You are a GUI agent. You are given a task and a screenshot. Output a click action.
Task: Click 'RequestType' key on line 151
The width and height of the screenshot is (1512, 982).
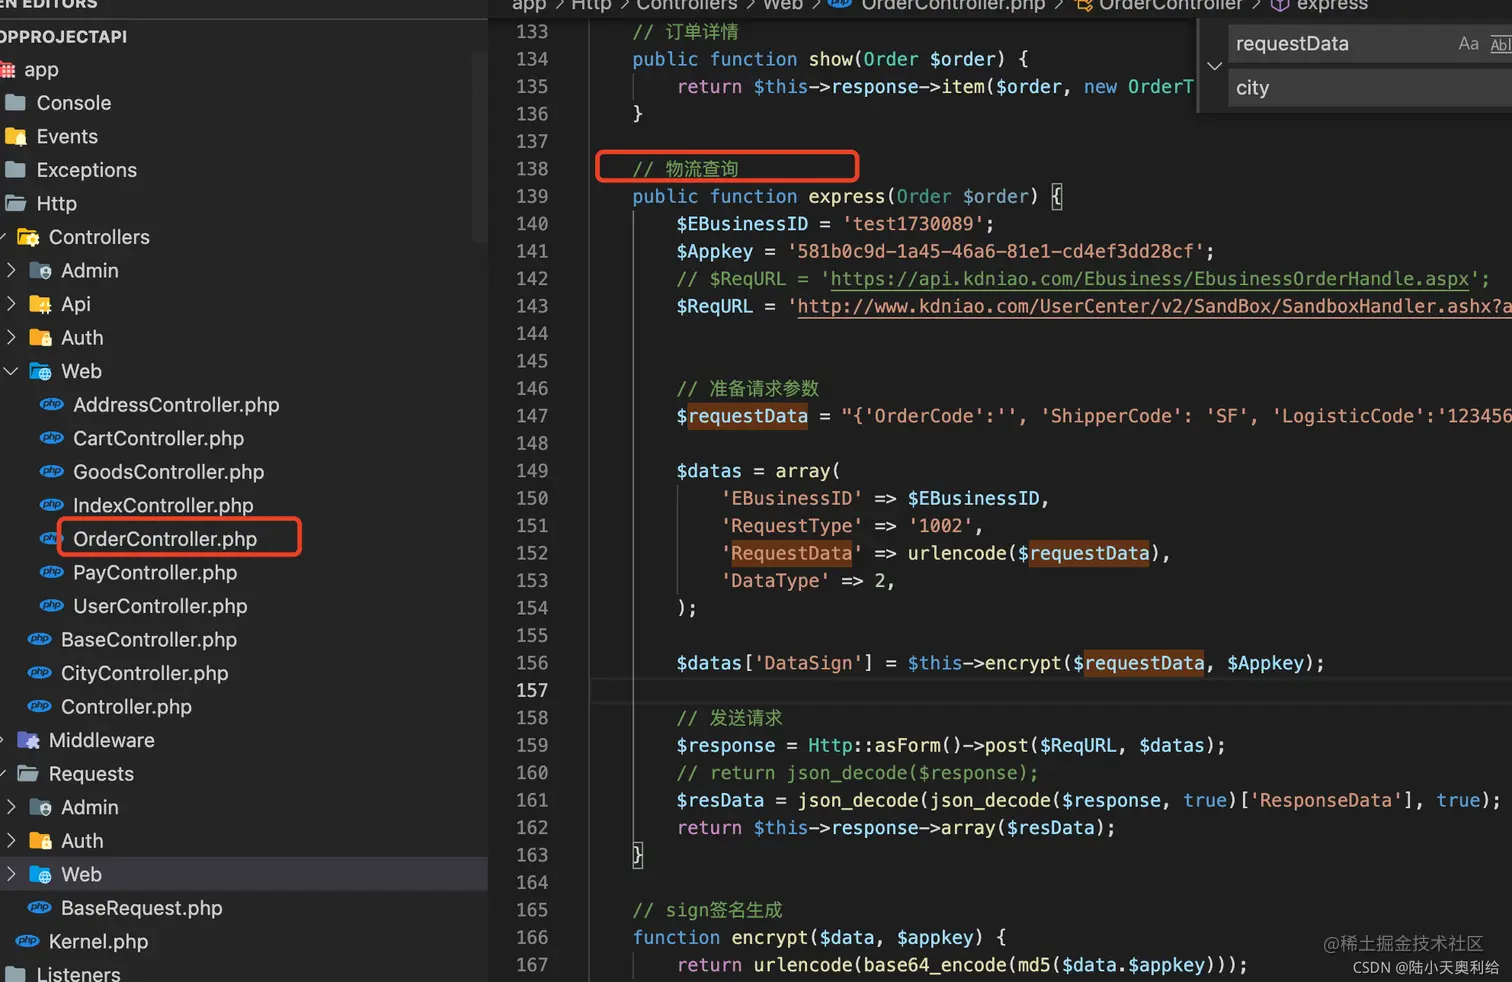coord(792,526)
